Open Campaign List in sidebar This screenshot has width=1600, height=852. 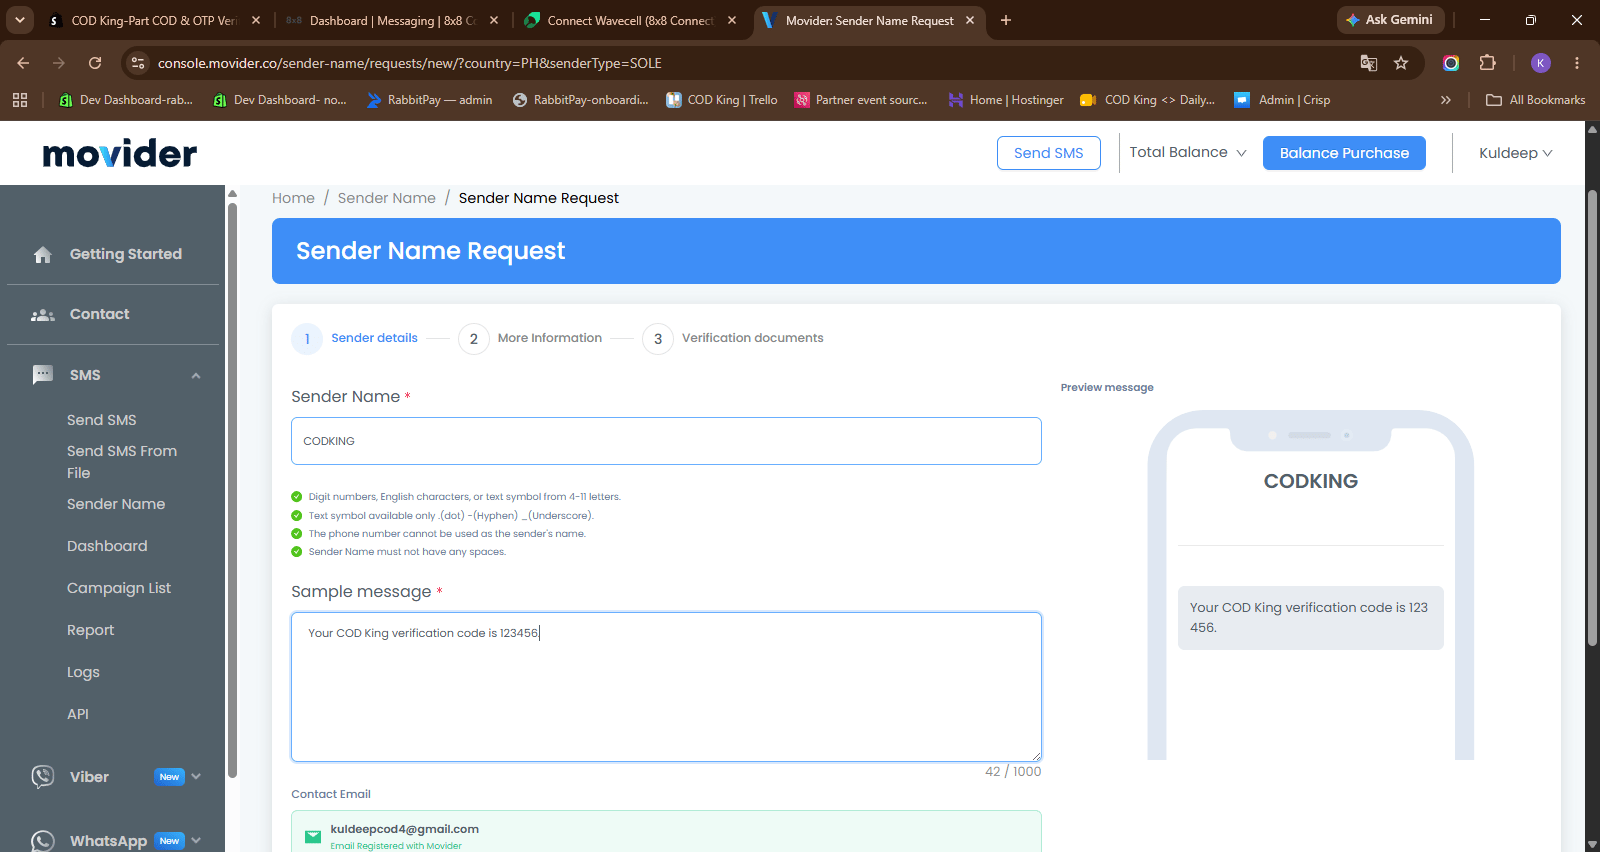119,588
